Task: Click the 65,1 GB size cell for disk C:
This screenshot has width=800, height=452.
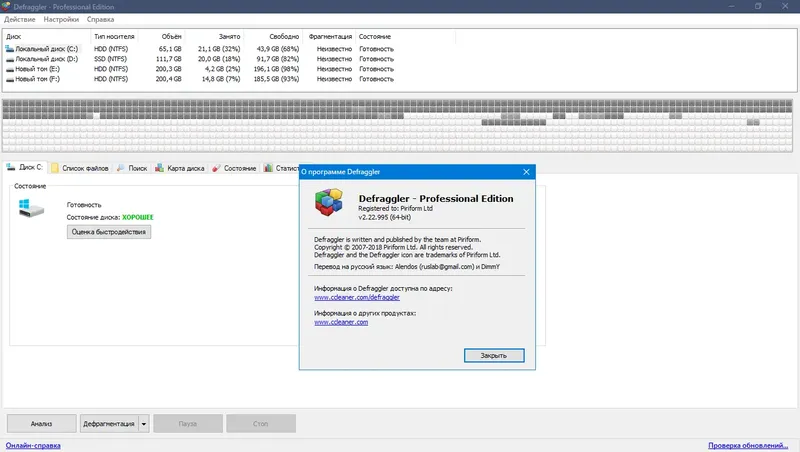Action: 170,49
